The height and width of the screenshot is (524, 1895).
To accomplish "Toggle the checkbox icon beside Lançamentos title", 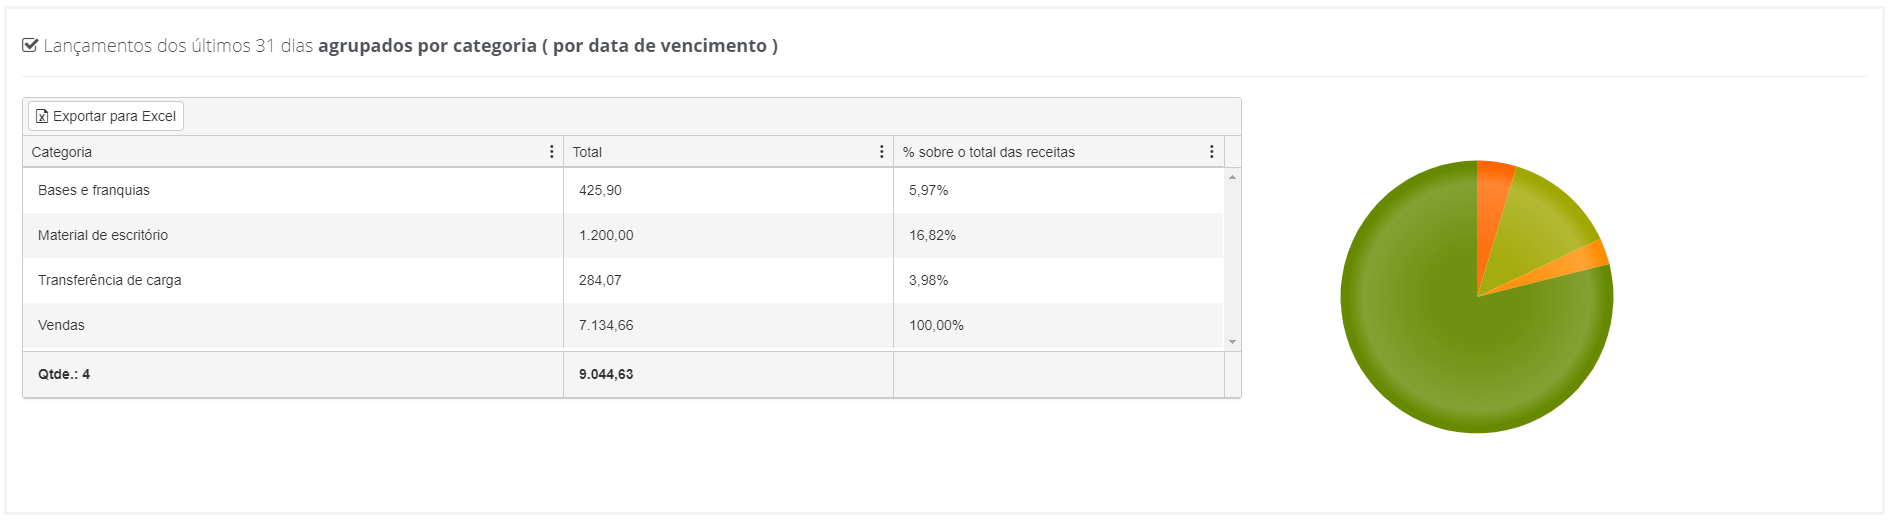I will 30,45.
